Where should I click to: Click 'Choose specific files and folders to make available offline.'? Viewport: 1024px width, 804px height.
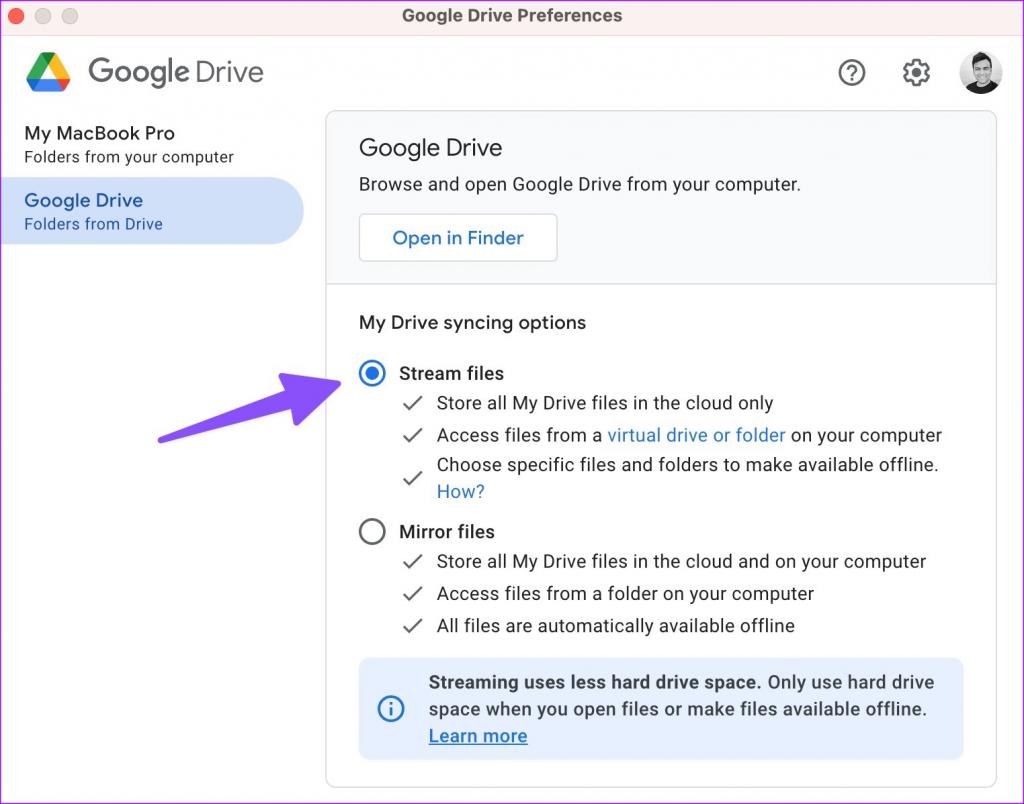[688, 465]
